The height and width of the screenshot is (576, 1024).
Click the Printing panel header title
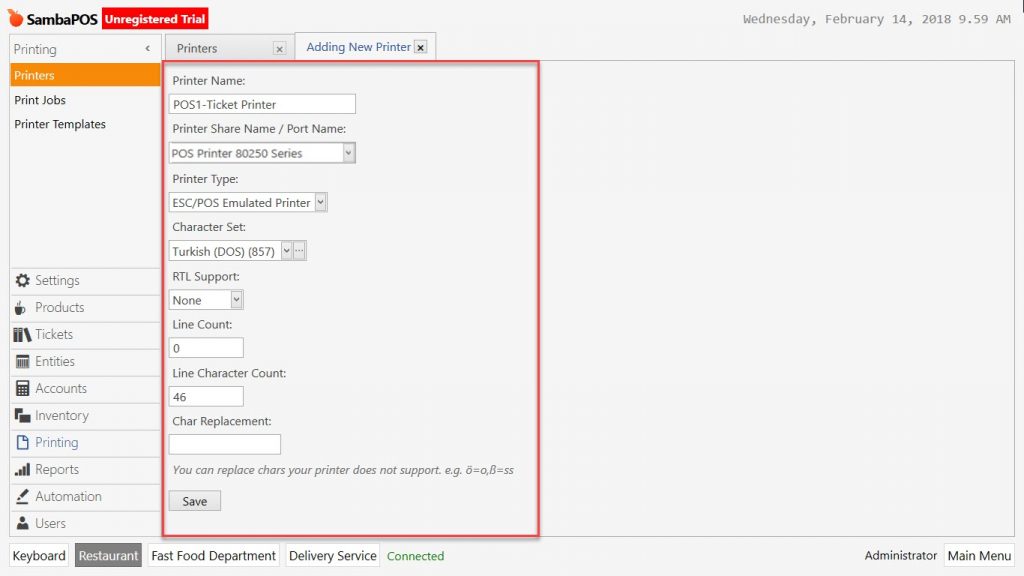click(35, 49)
